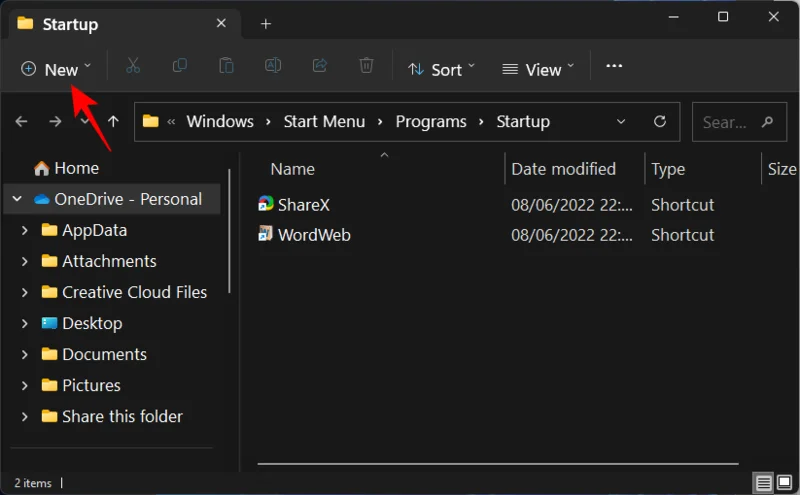Image resolution: width=800 pixels, height=495 pixels.
Task: Open recent locations chevron
Action: [85, 121]
